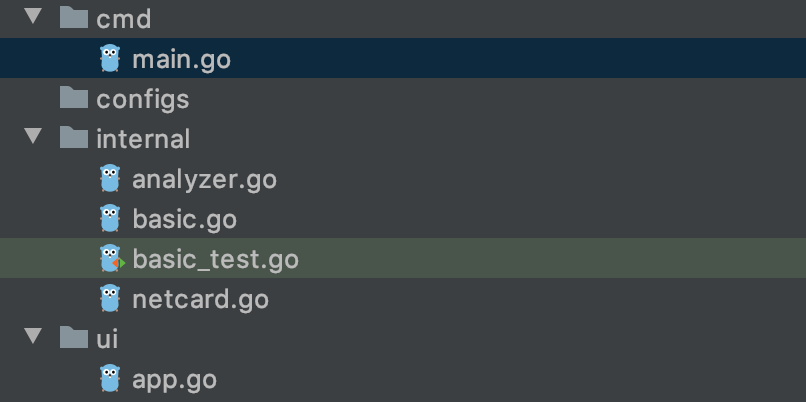Select the configs folder label
Viewport: 806px width, 402px height.
142,99
